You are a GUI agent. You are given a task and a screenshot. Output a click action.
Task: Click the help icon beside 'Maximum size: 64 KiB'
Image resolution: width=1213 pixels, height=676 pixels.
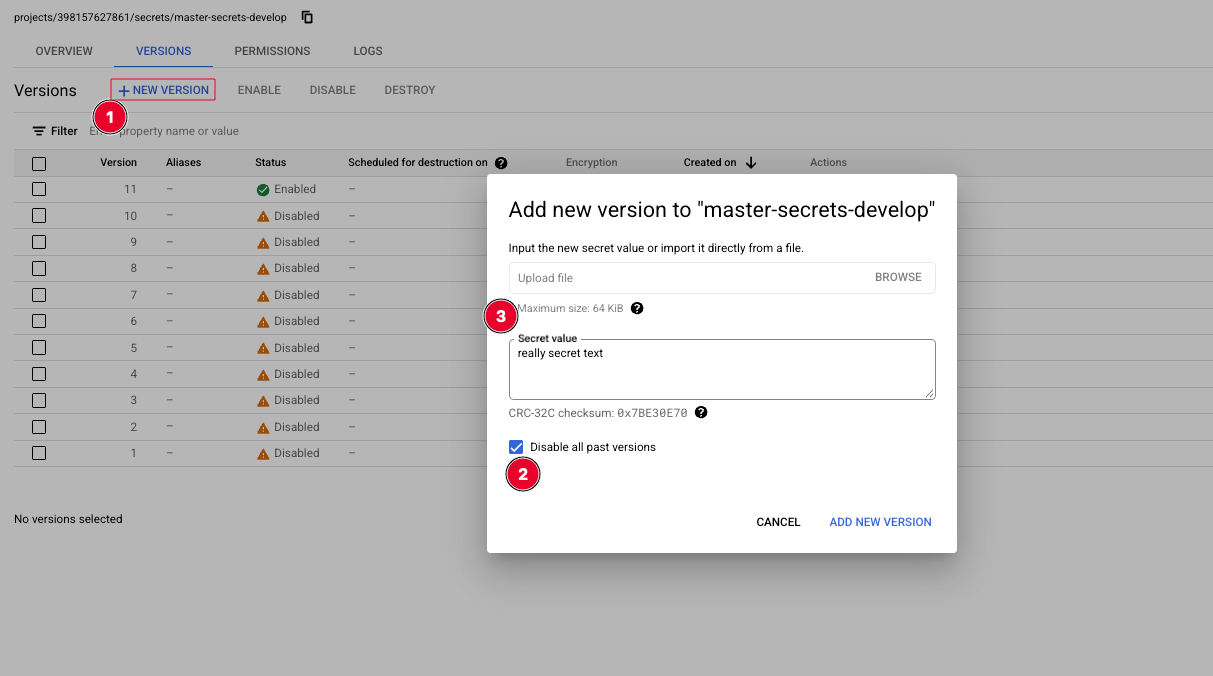coord(637,308)
